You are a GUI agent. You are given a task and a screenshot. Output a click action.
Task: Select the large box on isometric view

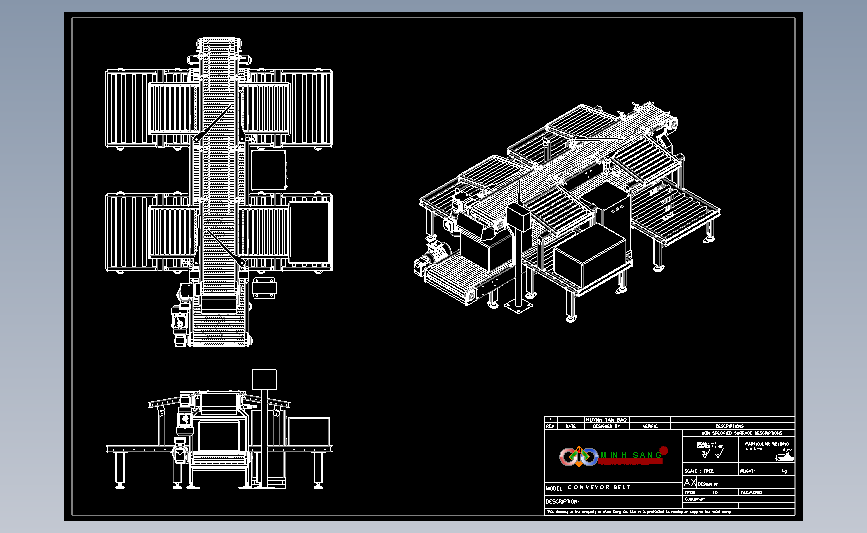(x=590, y=258)
